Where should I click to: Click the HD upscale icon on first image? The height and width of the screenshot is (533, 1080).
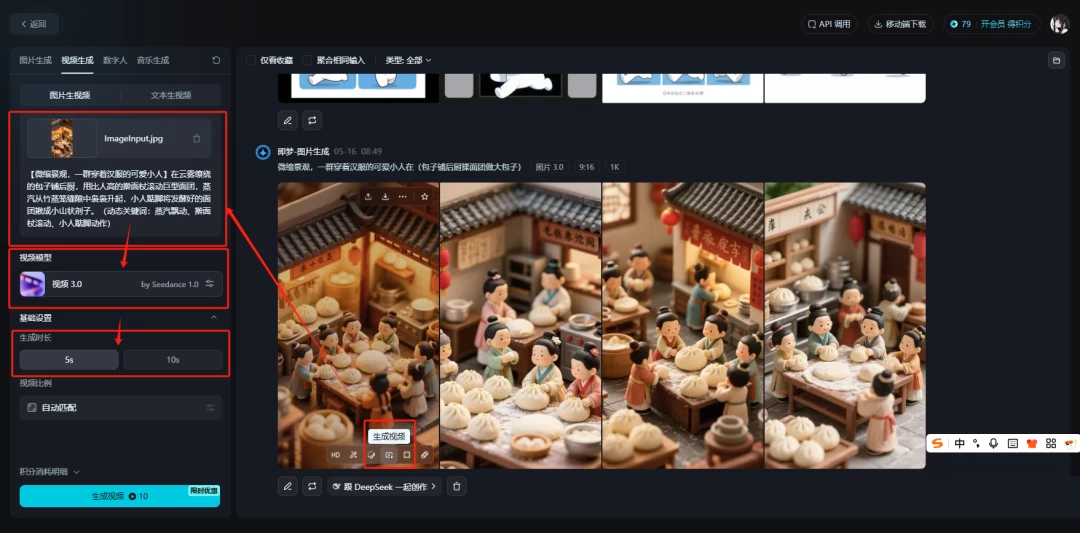click(x=336, y=455)
